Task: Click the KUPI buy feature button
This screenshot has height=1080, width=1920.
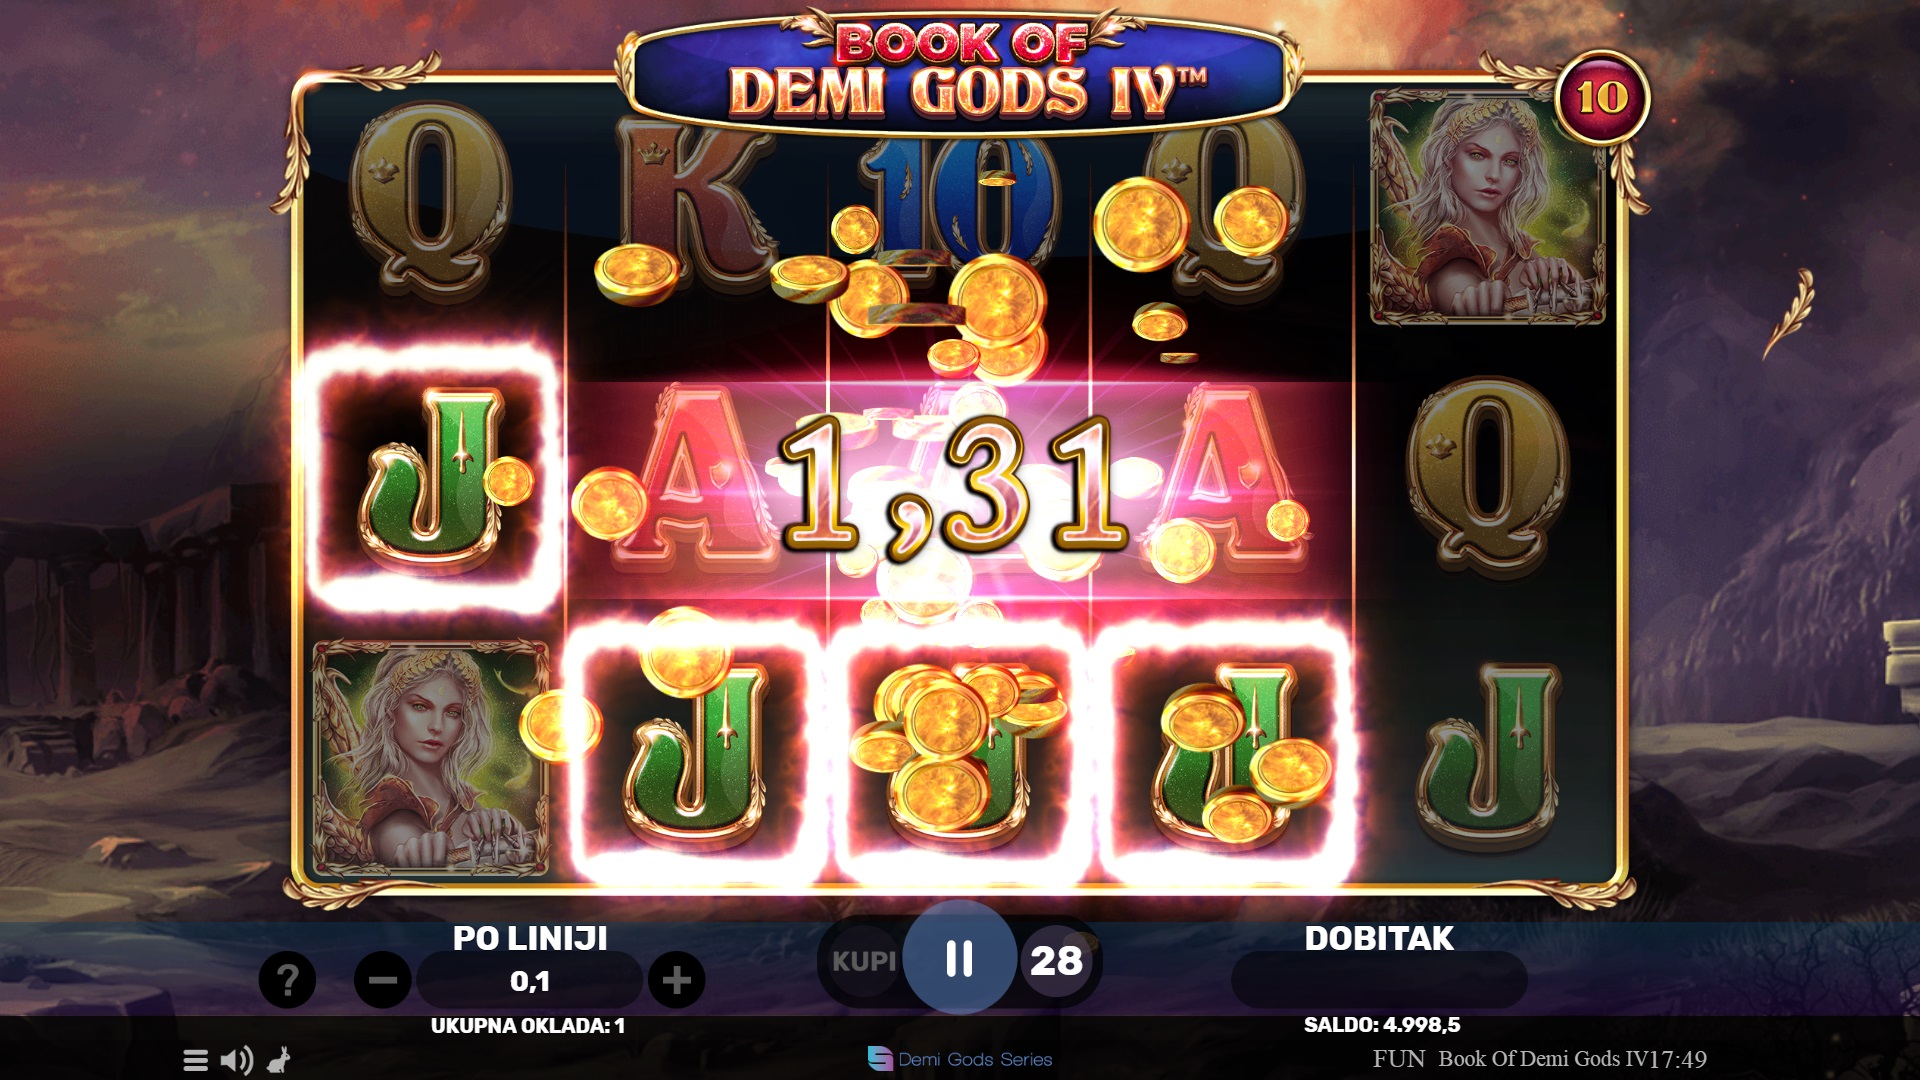Action: [864, 961]
